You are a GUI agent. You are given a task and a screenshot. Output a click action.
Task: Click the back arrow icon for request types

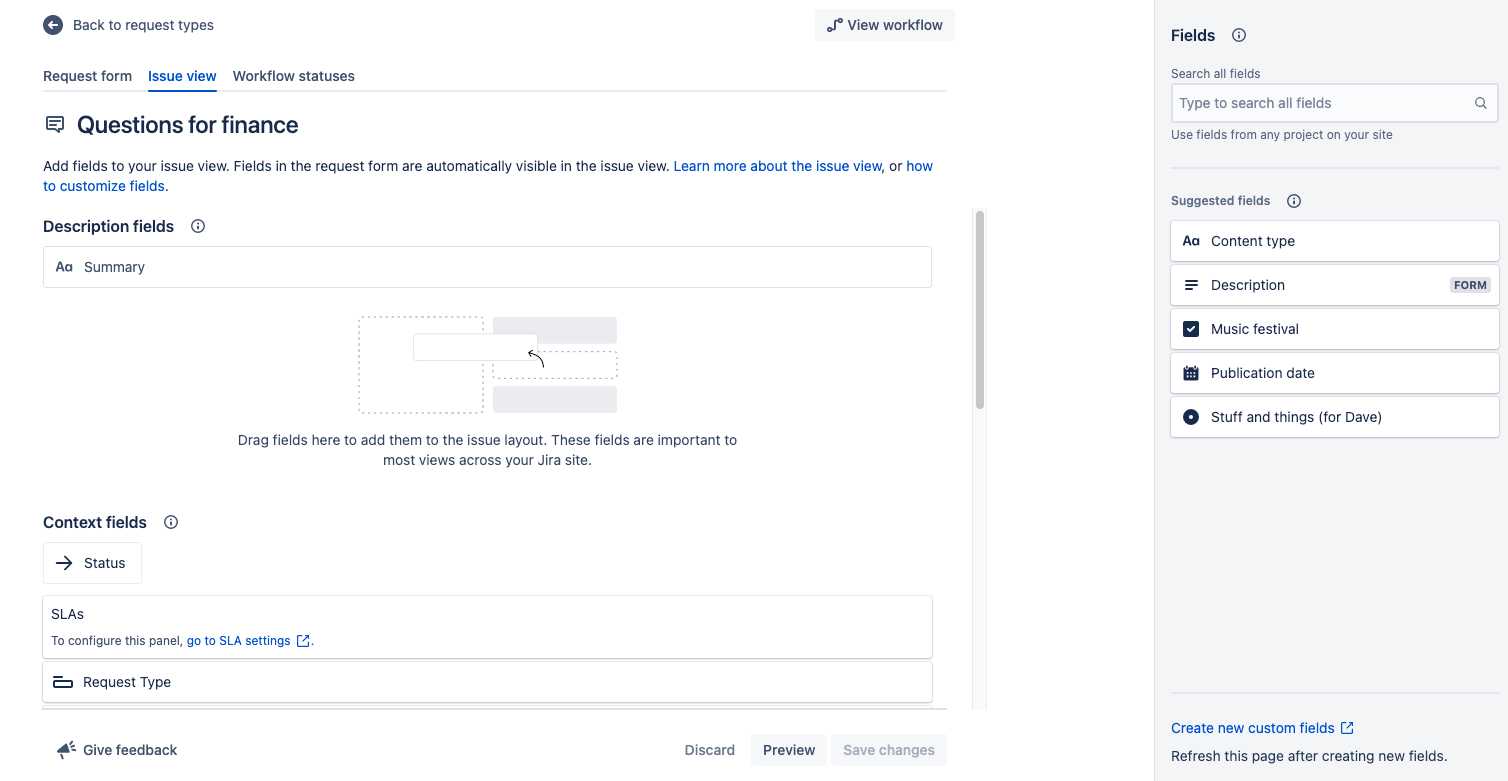53,25
